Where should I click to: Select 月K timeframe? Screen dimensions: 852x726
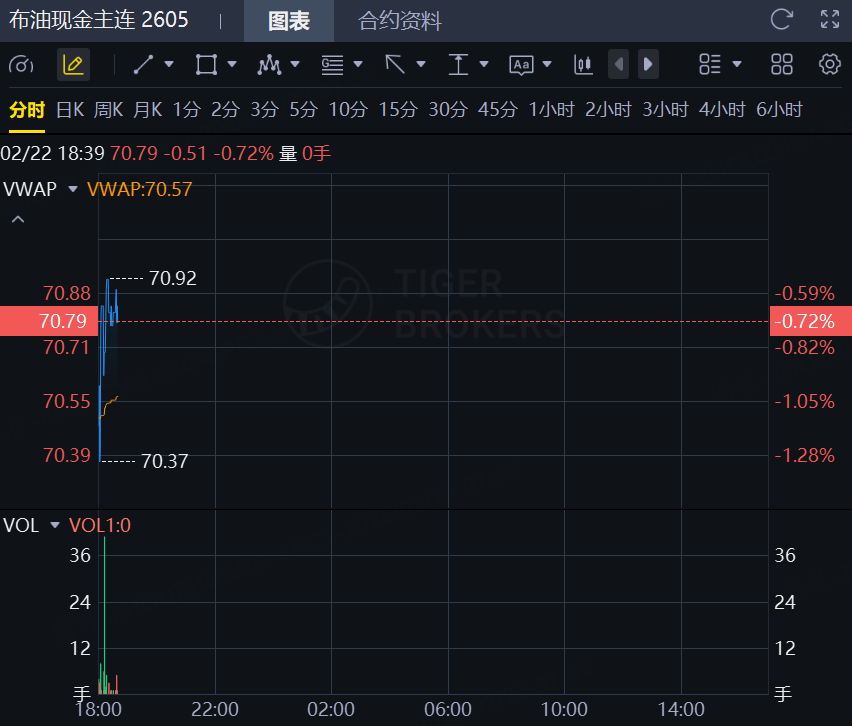pyautogui.click(x=148, y=110)
